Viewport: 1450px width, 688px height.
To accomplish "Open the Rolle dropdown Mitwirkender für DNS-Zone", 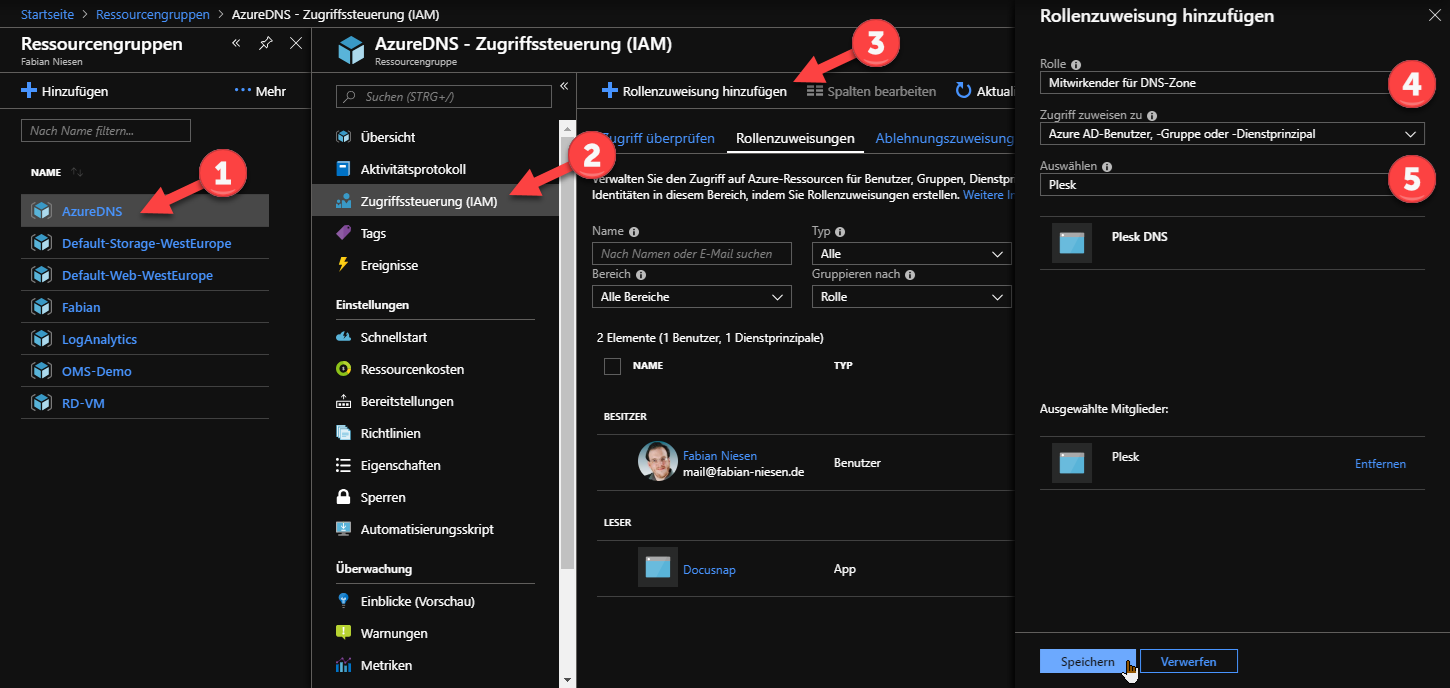I will coord(1232,83).
